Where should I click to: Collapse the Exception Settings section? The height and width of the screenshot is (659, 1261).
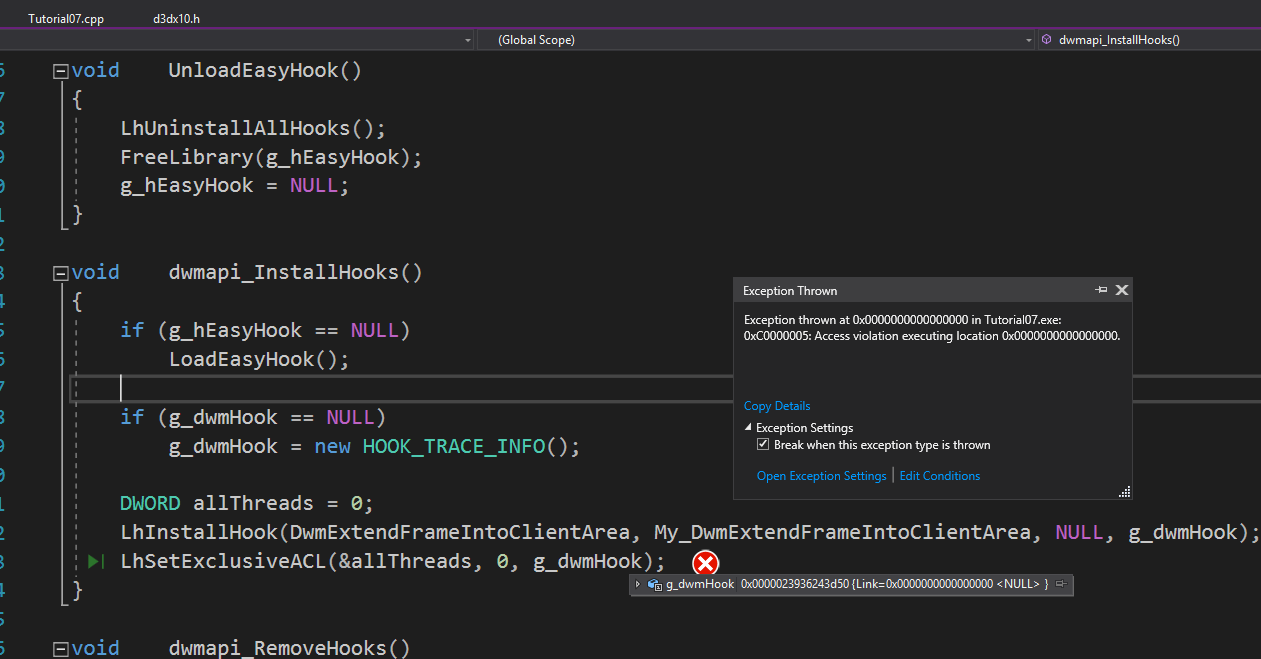pyautogui.click(x=749, y=428)
